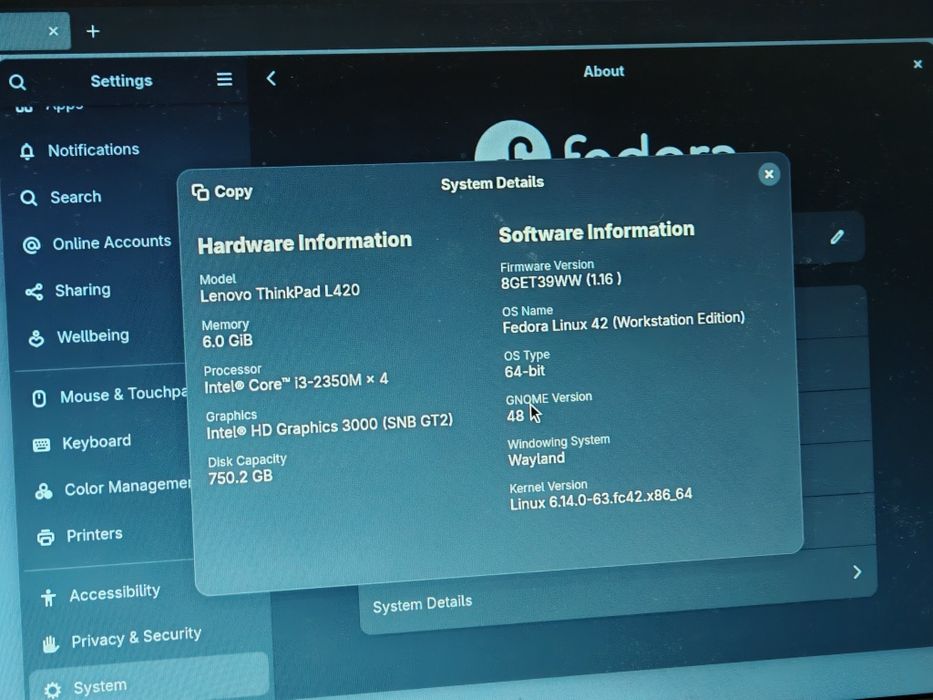Click the 'About' page title

(604, 71)
